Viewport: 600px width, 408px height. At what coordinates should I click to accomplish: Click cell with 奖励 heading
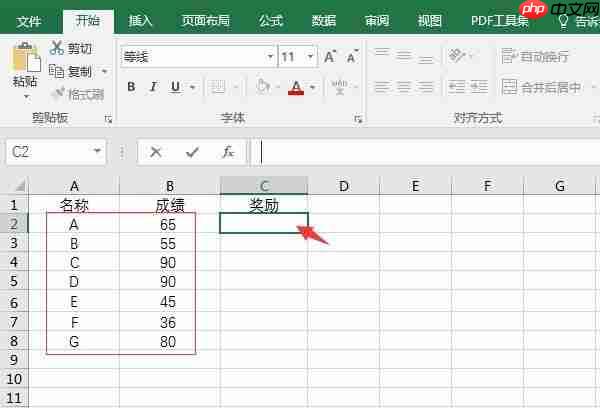(x=264, y=206)
